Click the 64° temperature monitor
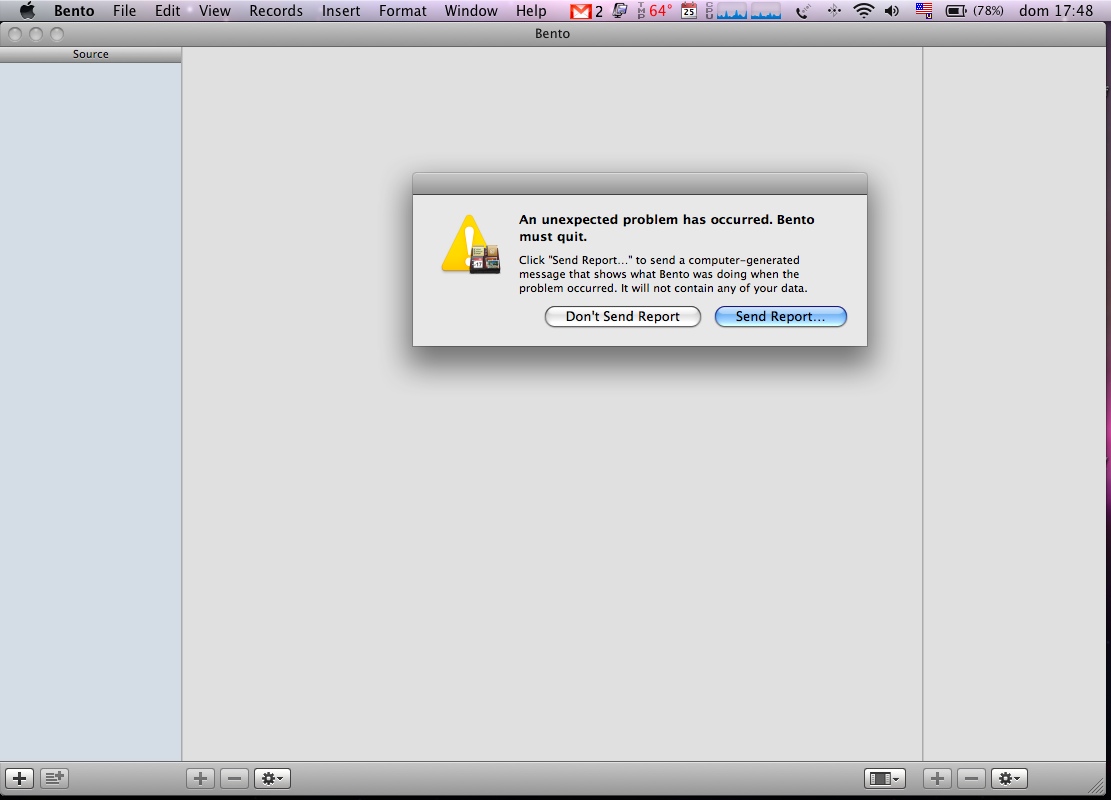The height and width of the screenshot is (800, 1111). (x=654, y=11)
